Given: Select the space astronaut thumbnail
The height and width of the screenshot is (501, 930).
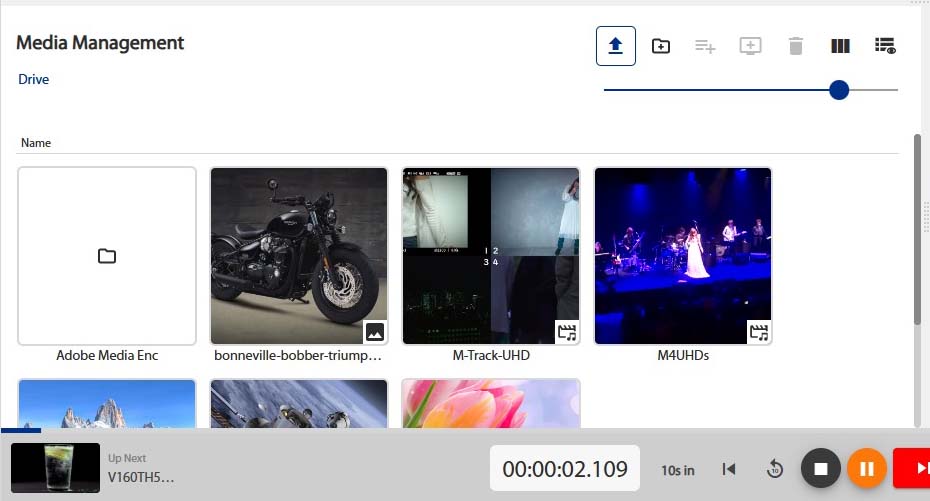Looking at the screenshot, I should click(299, 403).
